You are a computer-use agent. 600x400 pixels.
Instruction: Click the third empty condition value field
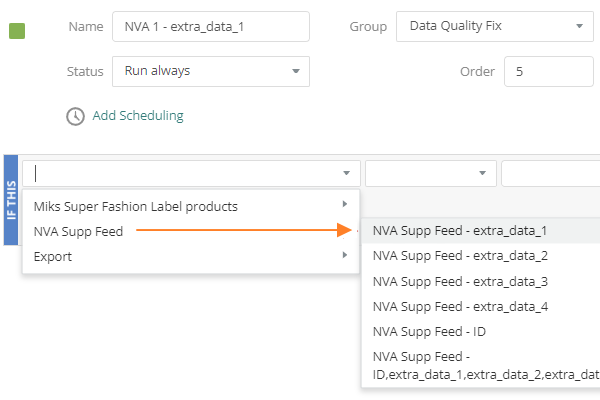[550, 173]
